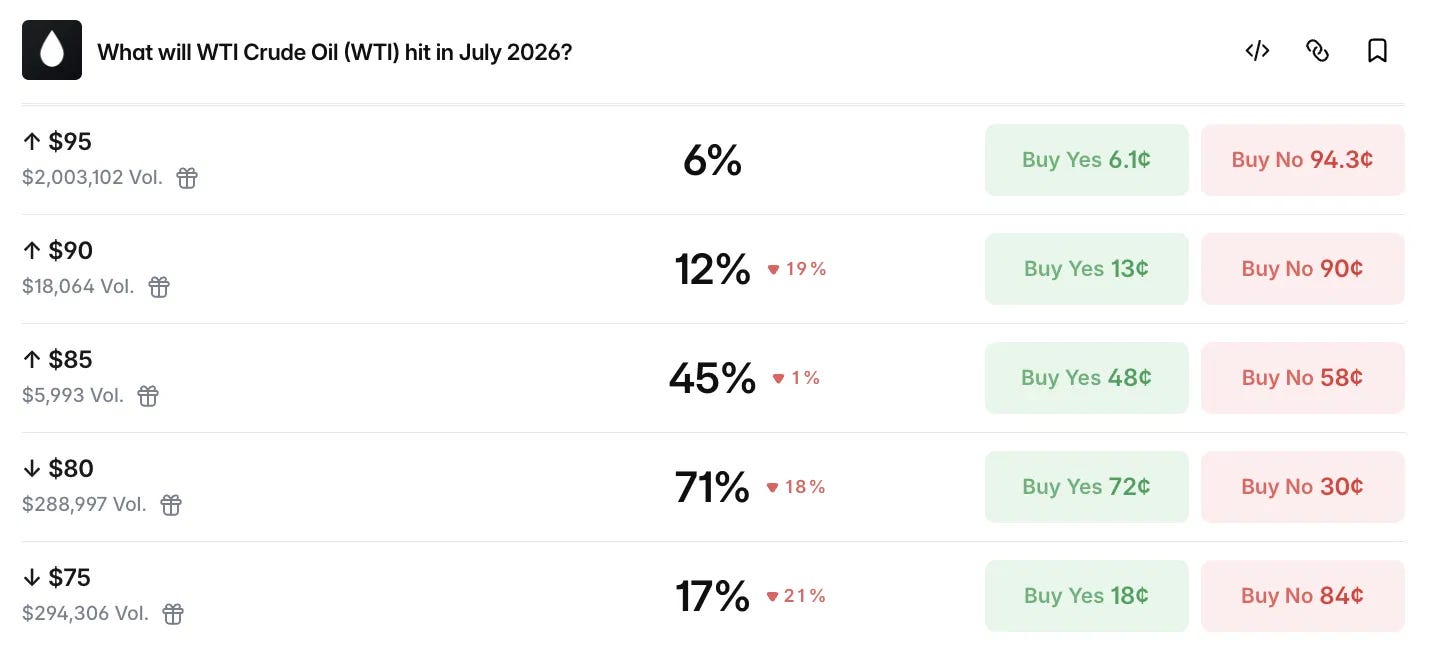Viewport: 1432px width, 648px height.
Task: Click the gift icon by $288,997 Vol.
Action: 171,505
